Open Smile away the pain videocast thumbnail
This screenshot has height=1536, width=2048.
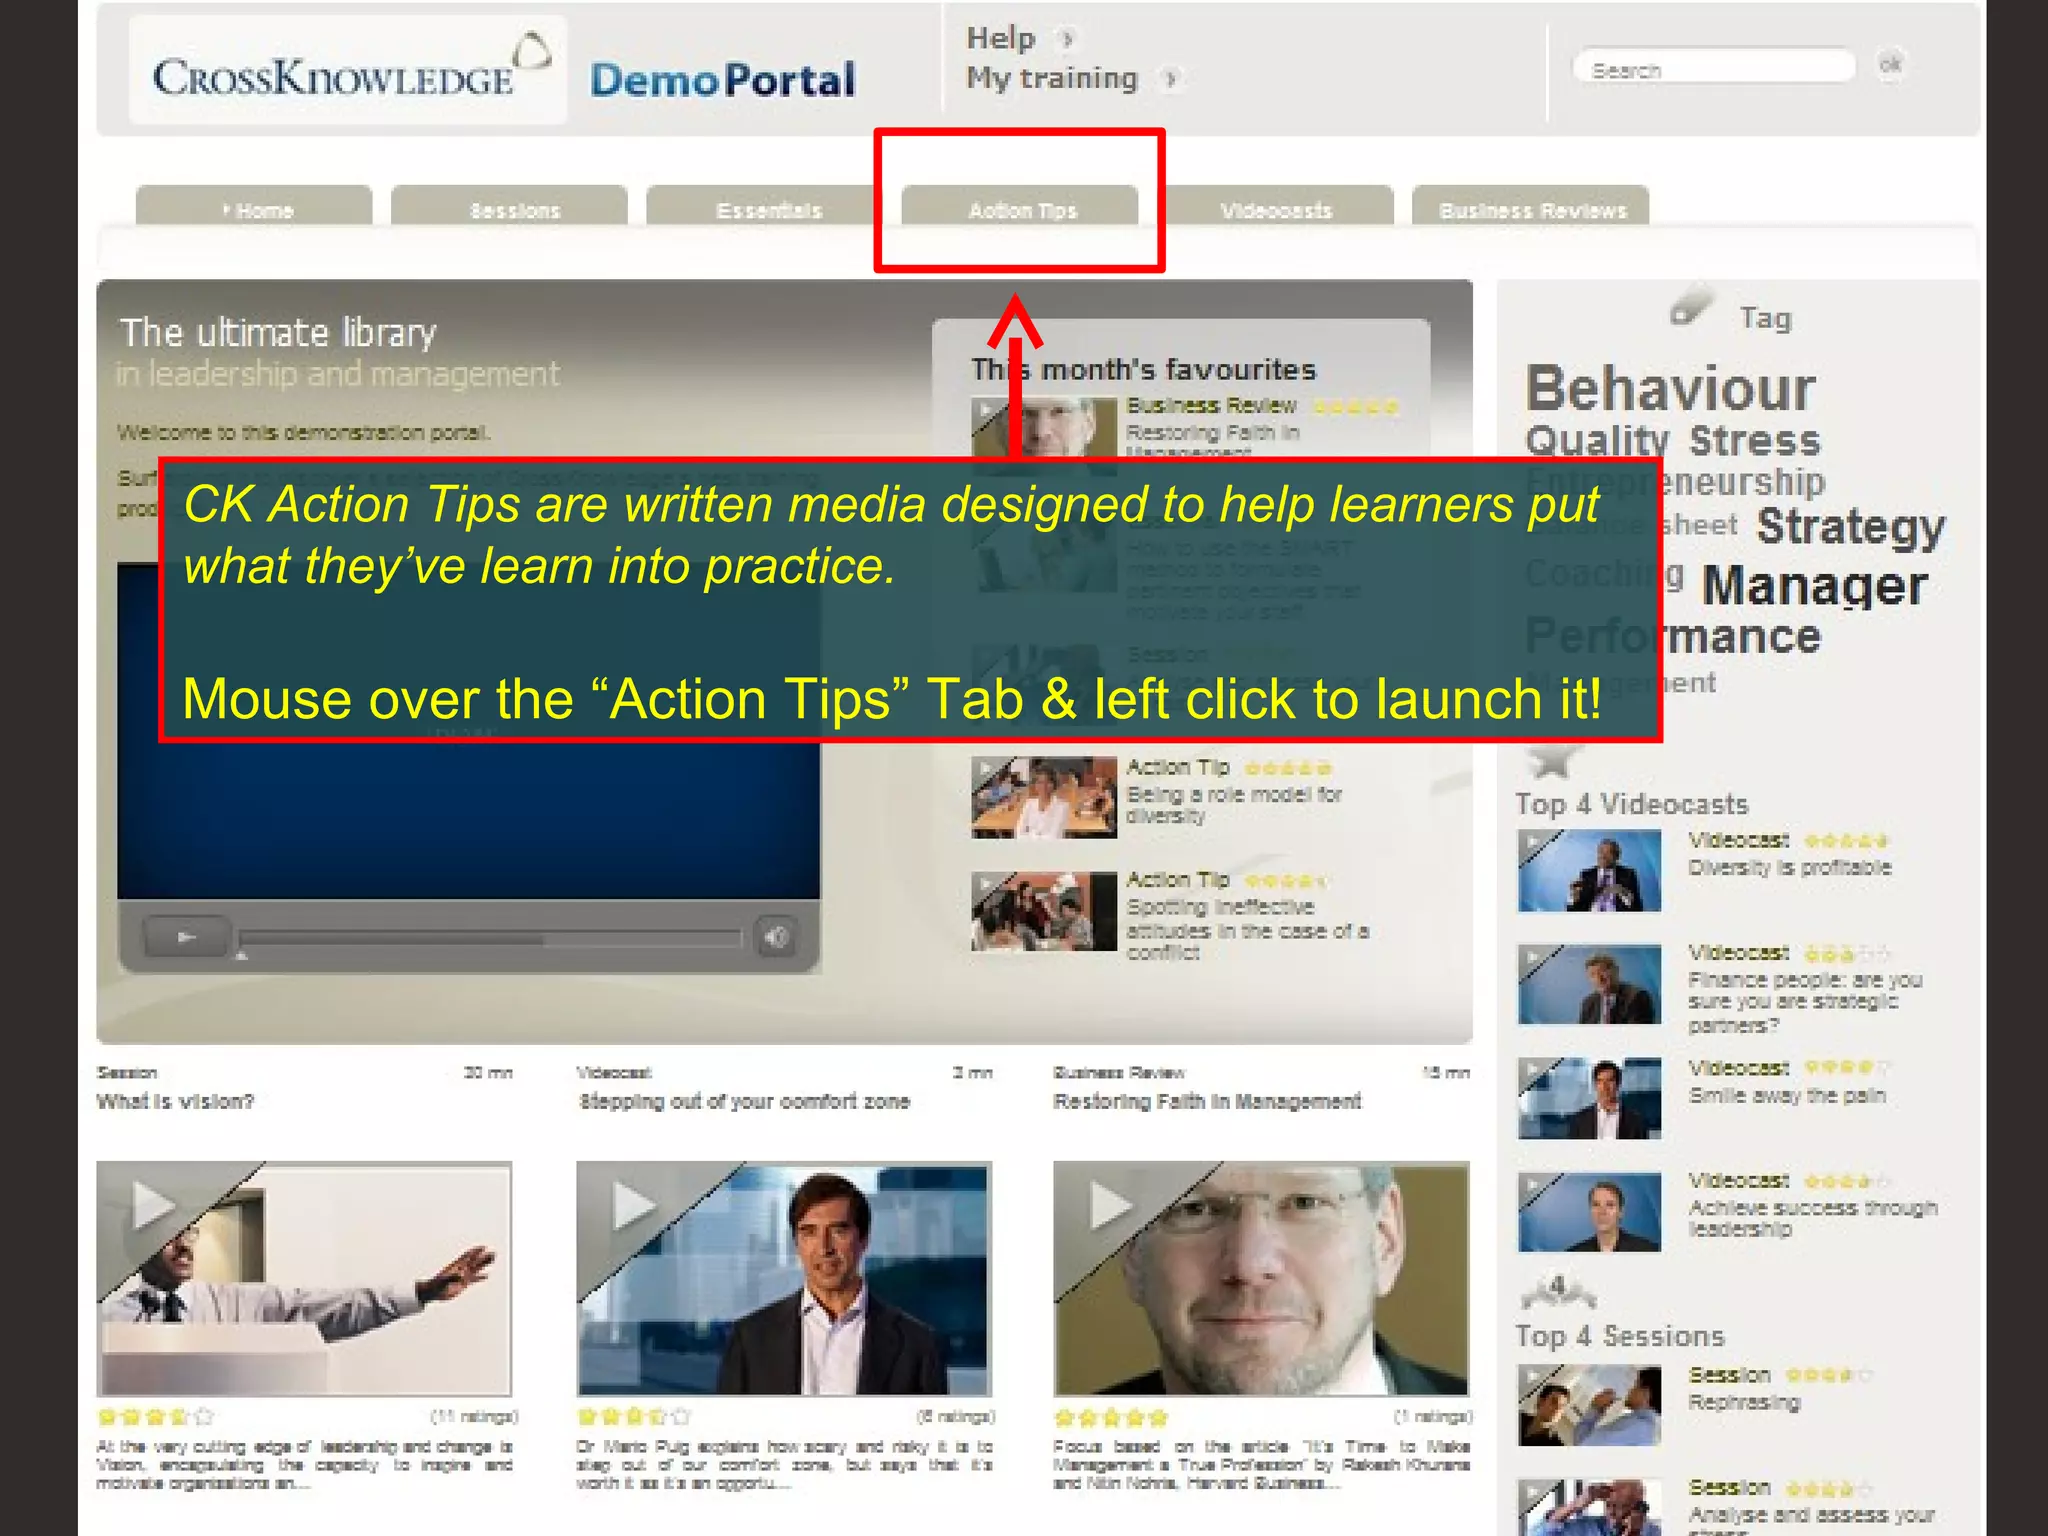click(1589, 1098)
